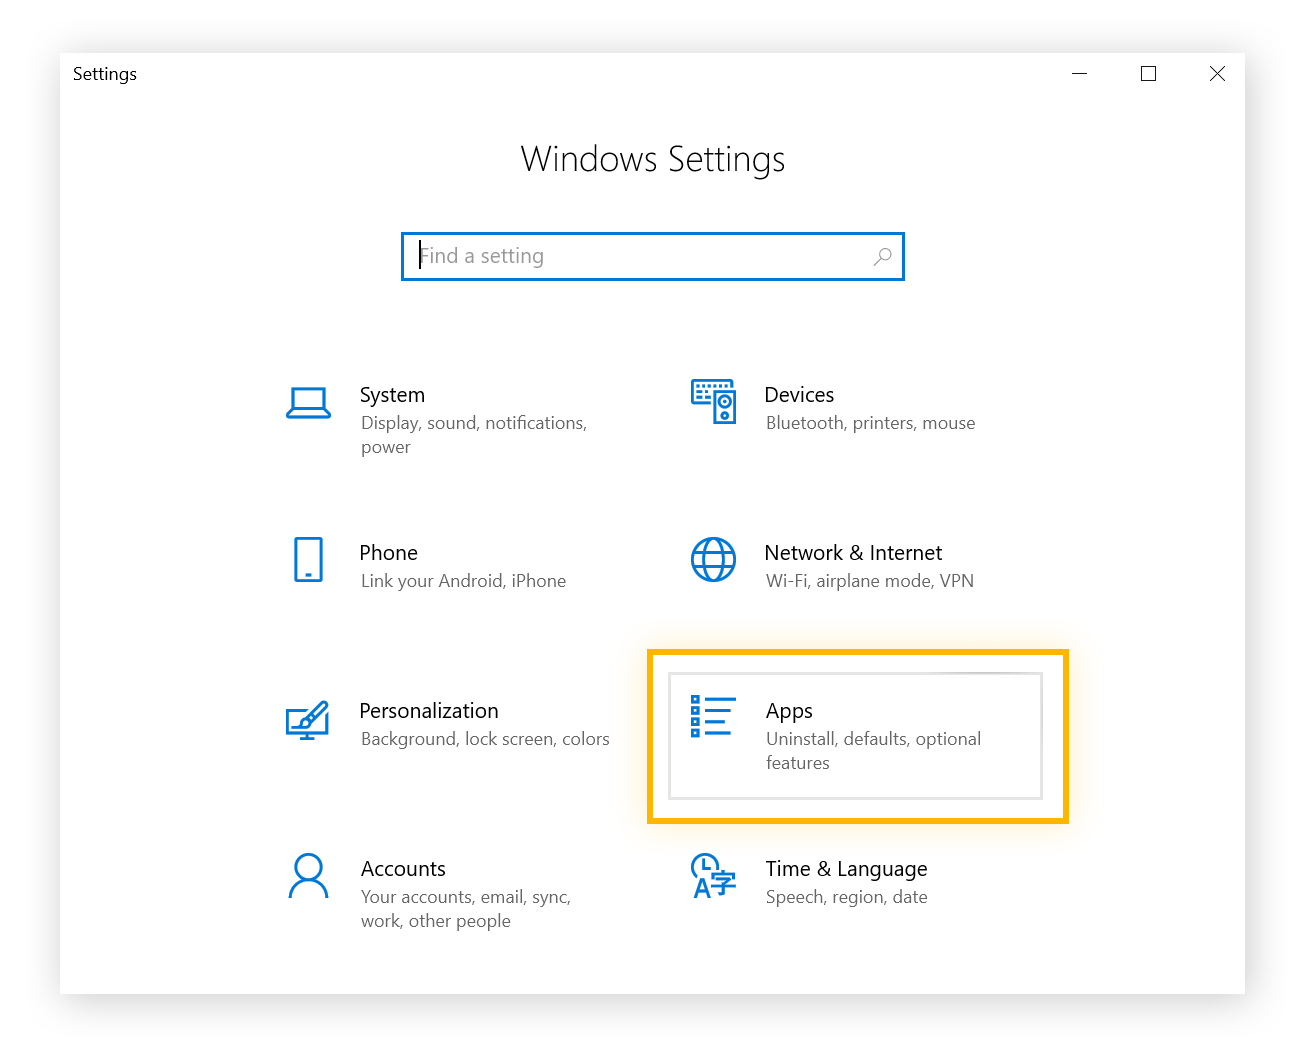This screenshot has width=1306, height=1051.
Task: Click the Devices keyboard and speaker icon
Action: (x=713, y=401)
